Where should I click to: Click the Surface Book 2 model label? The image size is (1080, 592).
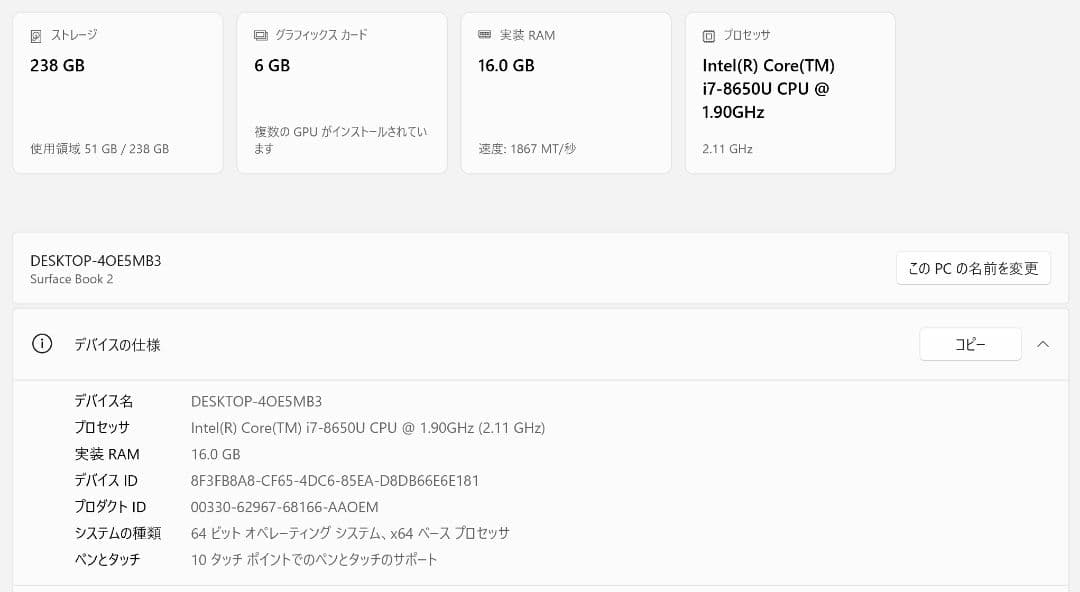point(72,280)
